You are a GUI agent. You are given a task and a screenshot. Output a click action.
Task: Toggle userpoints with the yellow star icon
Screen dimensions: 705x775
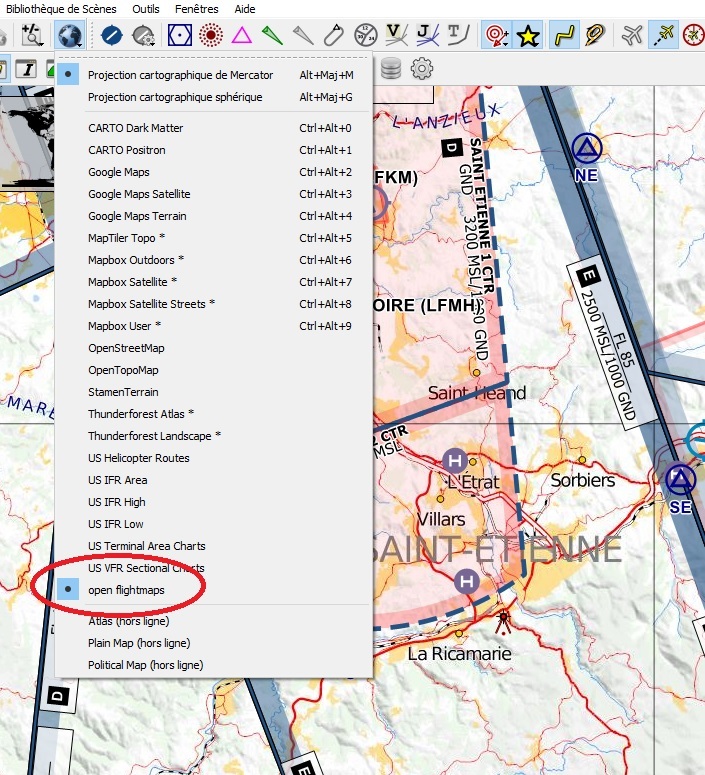[528, 36]
